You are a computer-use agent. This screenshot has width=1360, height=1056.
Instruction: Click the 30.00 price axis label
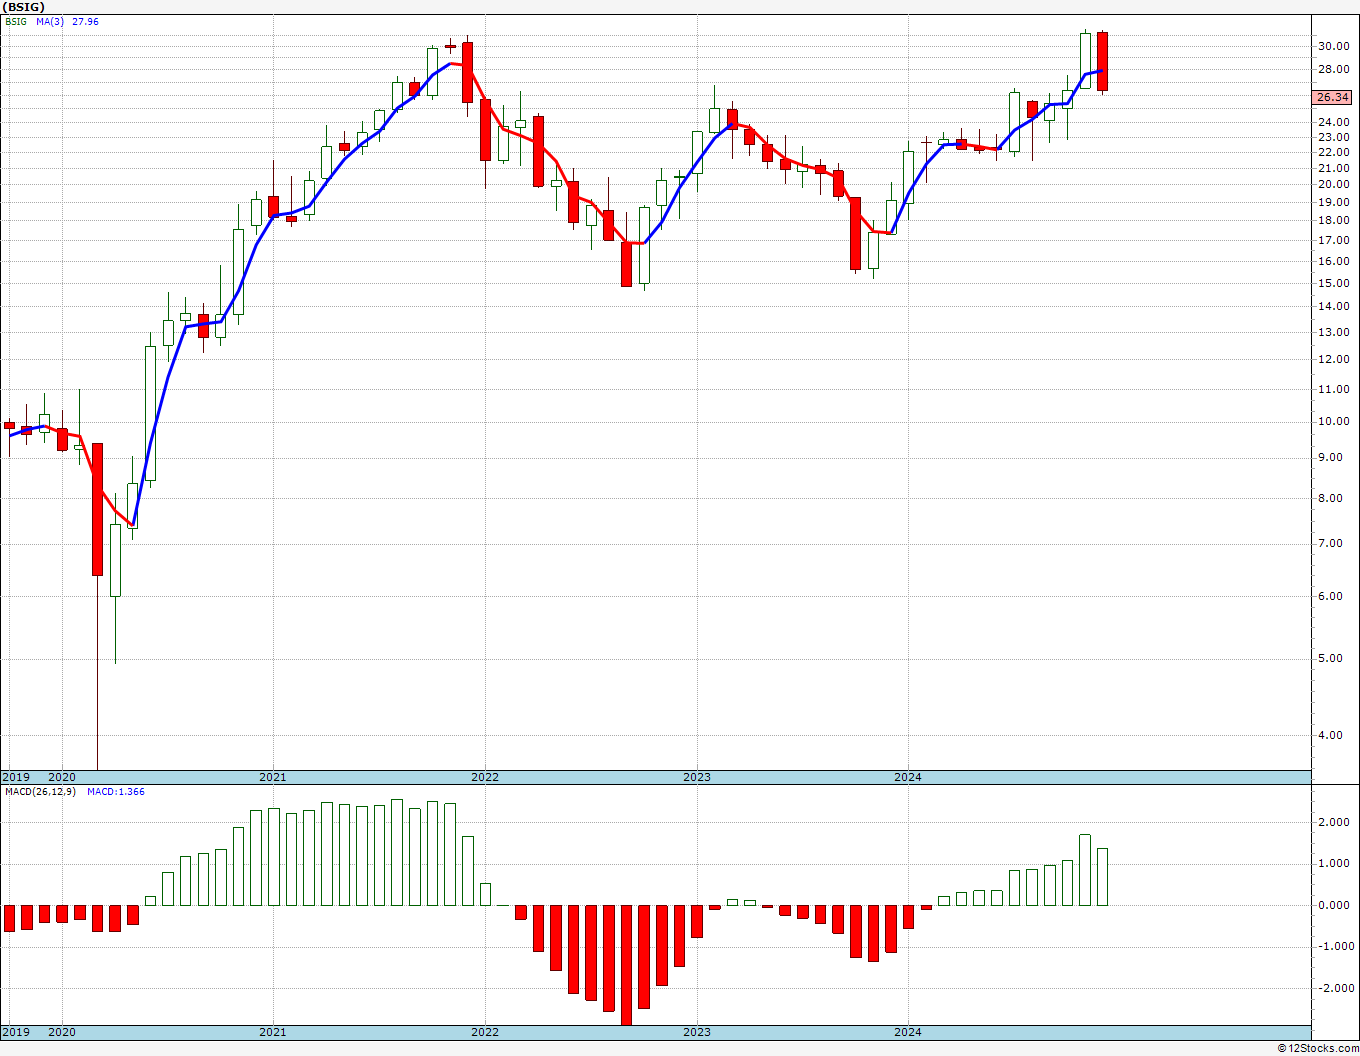click(x=1332, y=46)
